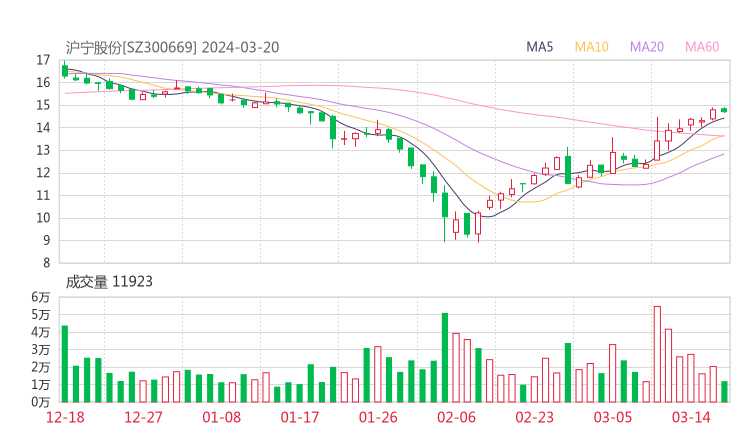The image size is (740, 440).
Task: Click the volume axis label 3万
Action: (x=41, y=350)
